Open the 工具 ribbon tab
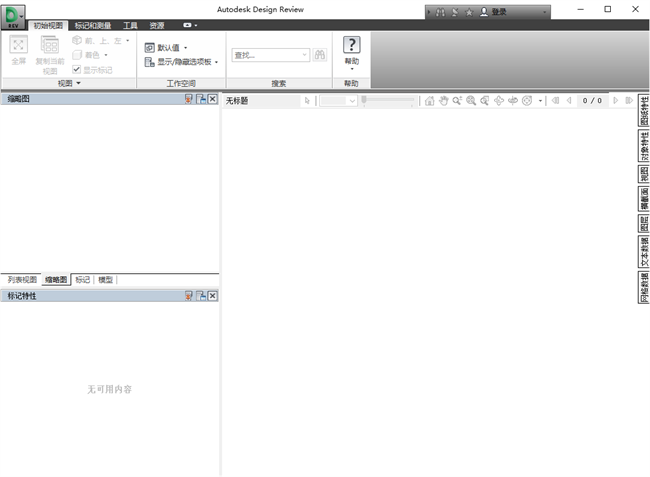The image size is (650, 477). (130, 25)
